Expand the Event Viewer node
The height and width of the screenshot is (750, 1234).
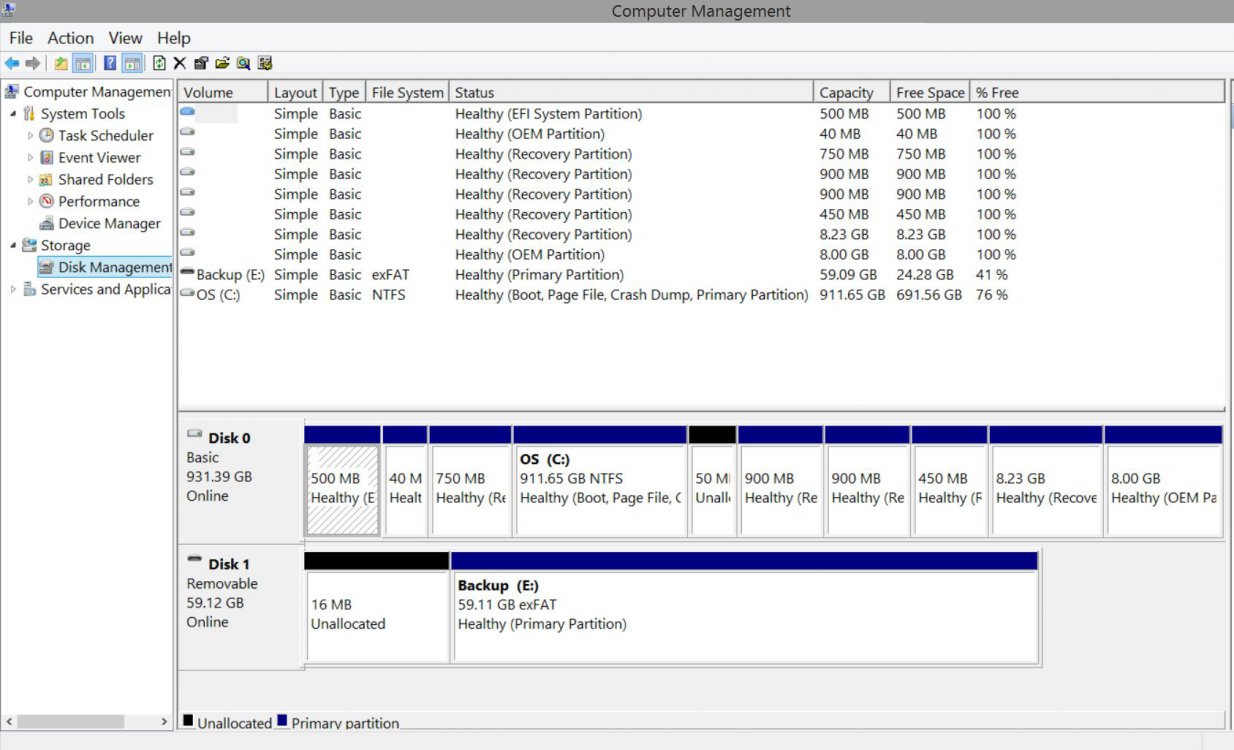tap(30, 157)
